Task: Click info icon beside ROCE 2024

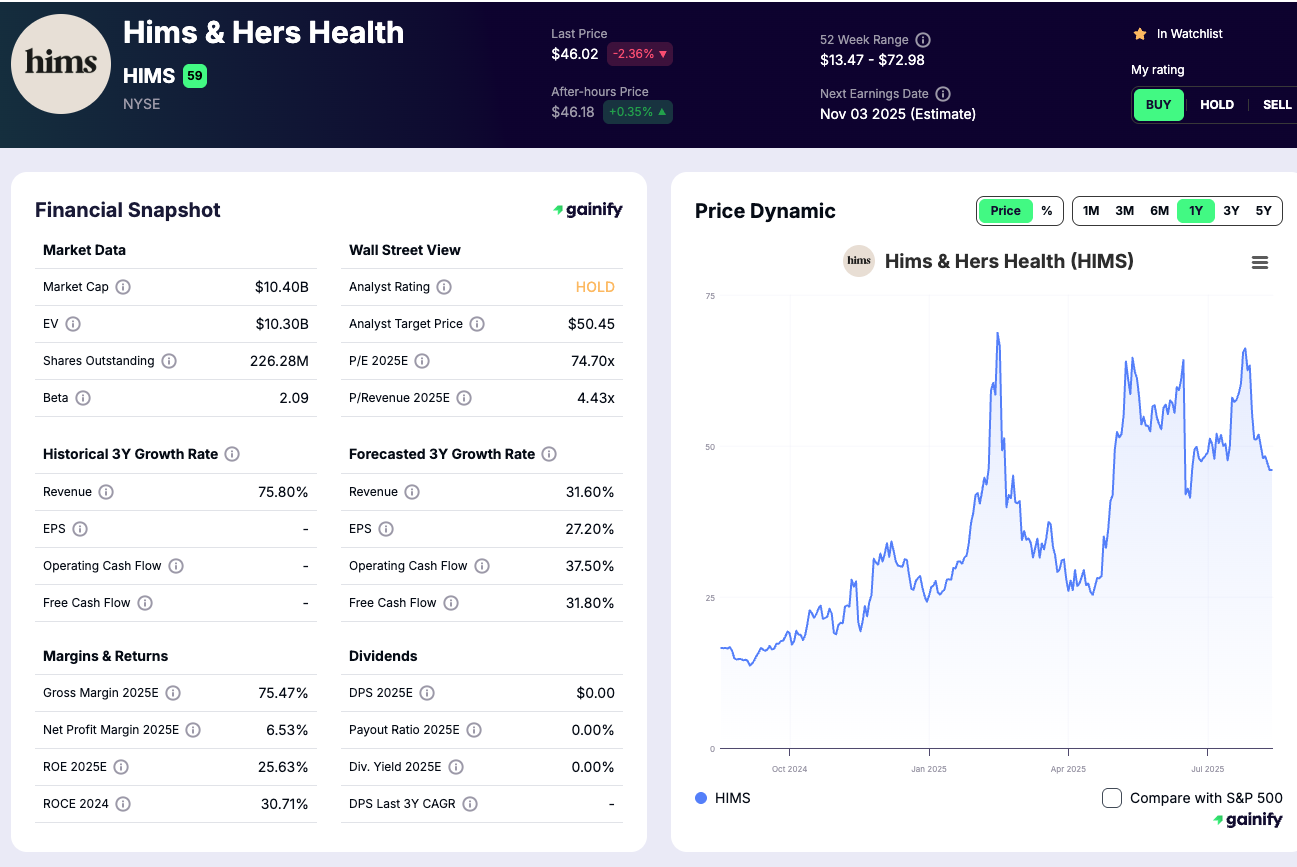Action: (123, 804)
